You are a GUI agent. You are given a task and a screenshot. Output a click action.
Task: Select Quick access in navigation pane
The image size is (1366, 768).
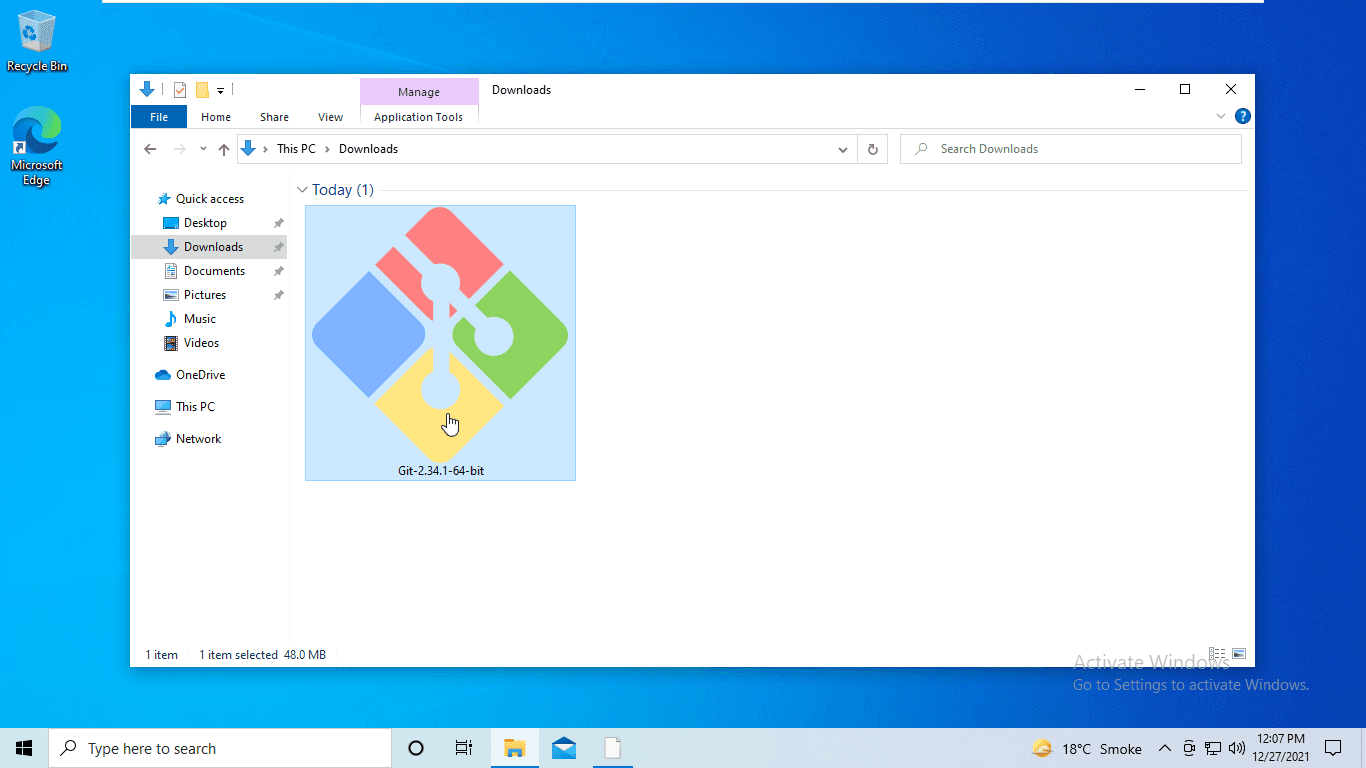(x=209, y=199)
